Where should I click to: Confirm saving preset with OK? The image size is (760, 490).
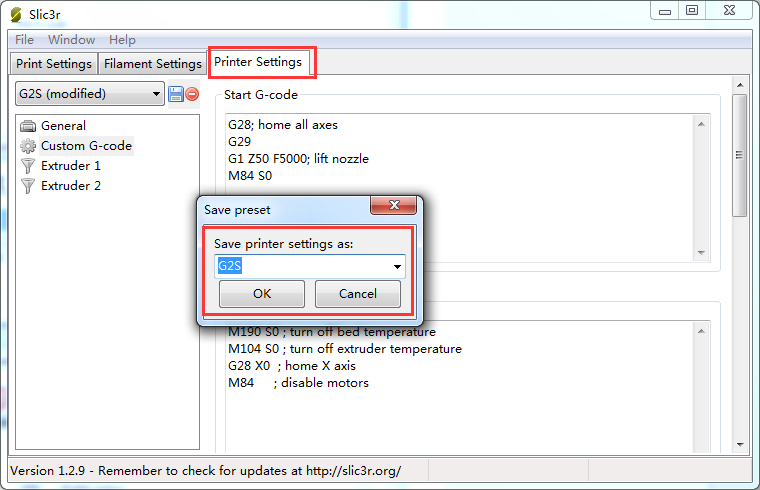click(262, 294)
